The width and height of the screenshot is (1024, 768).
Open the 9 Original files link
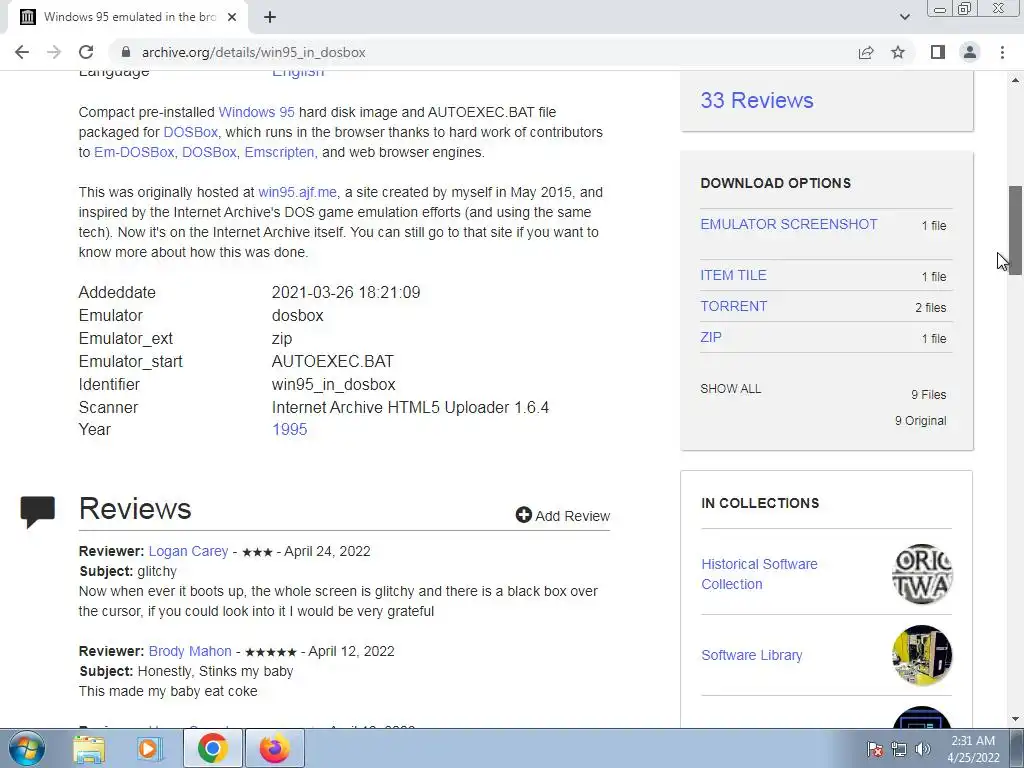[x=920, y=421]
